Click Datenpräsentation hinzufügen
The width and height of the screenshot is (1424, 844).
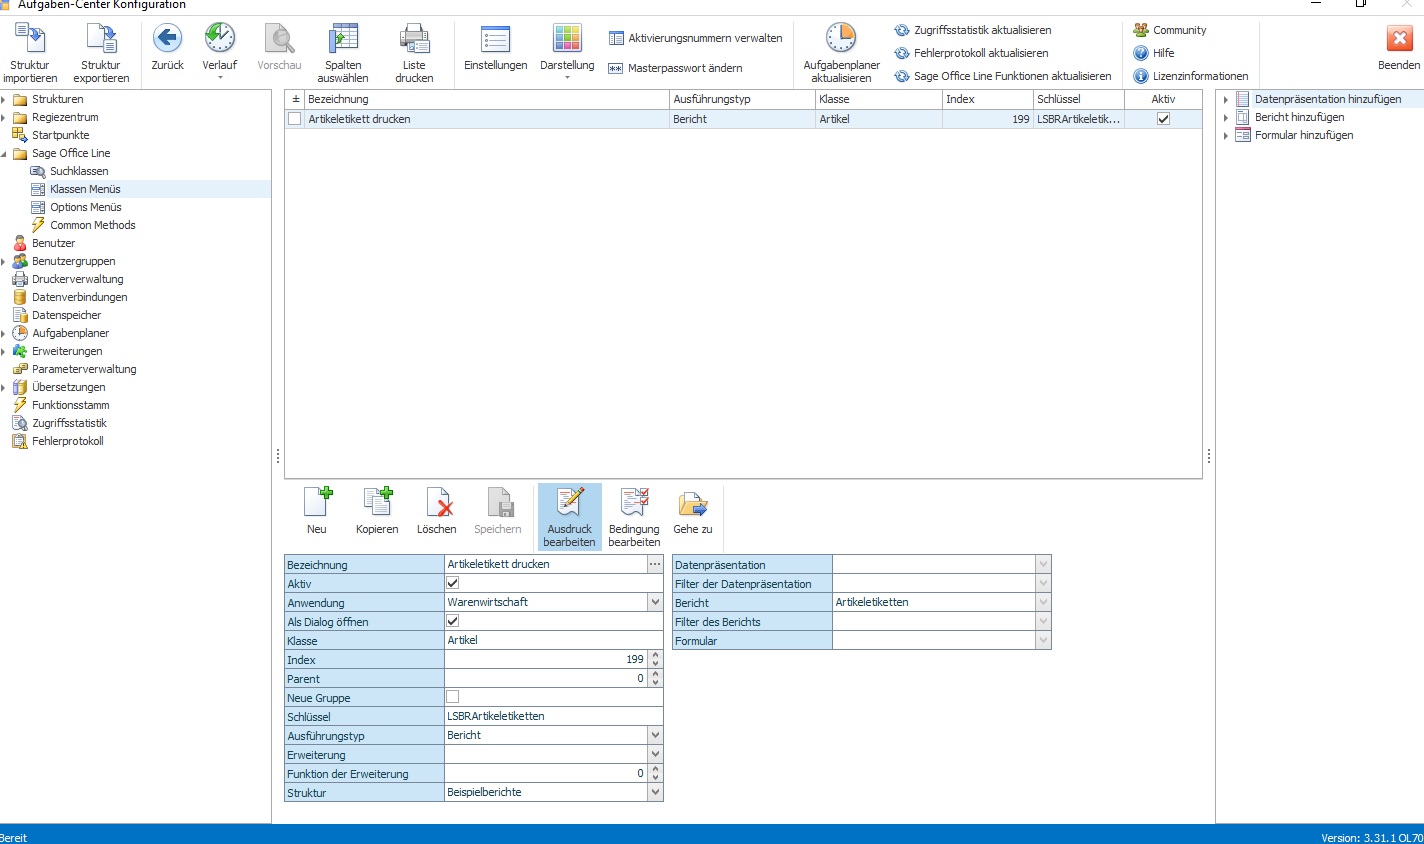1328,99
